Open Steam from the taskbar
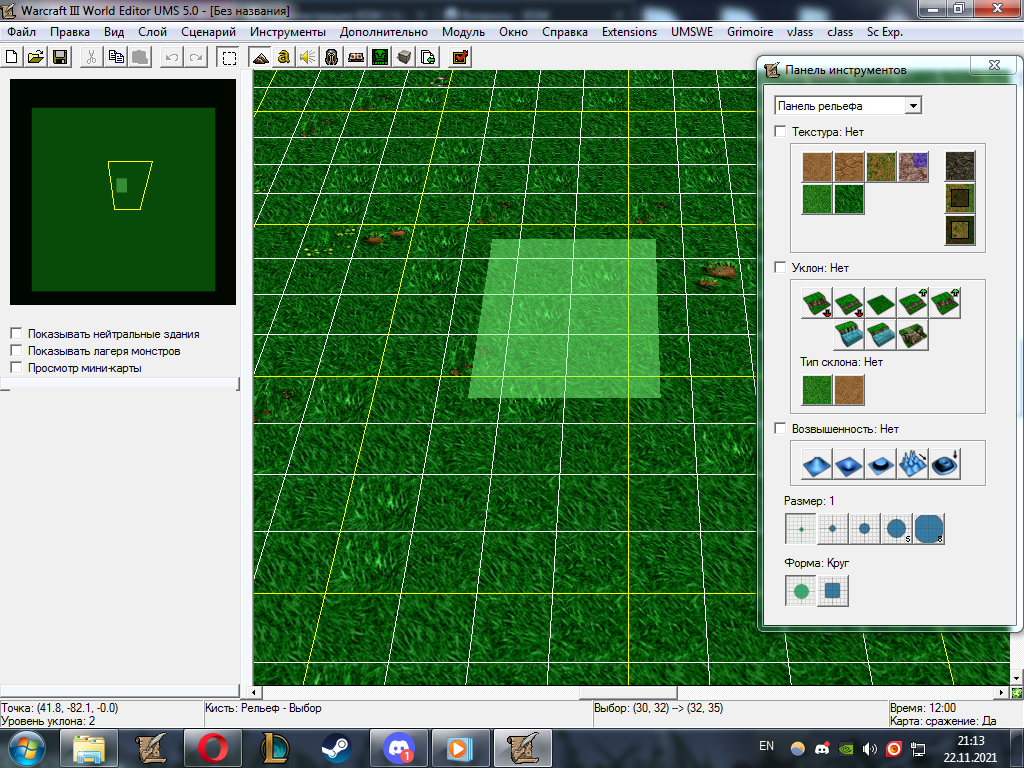Image resolution: width=1024 pixels, height=768 pixels. pos(336,748)
